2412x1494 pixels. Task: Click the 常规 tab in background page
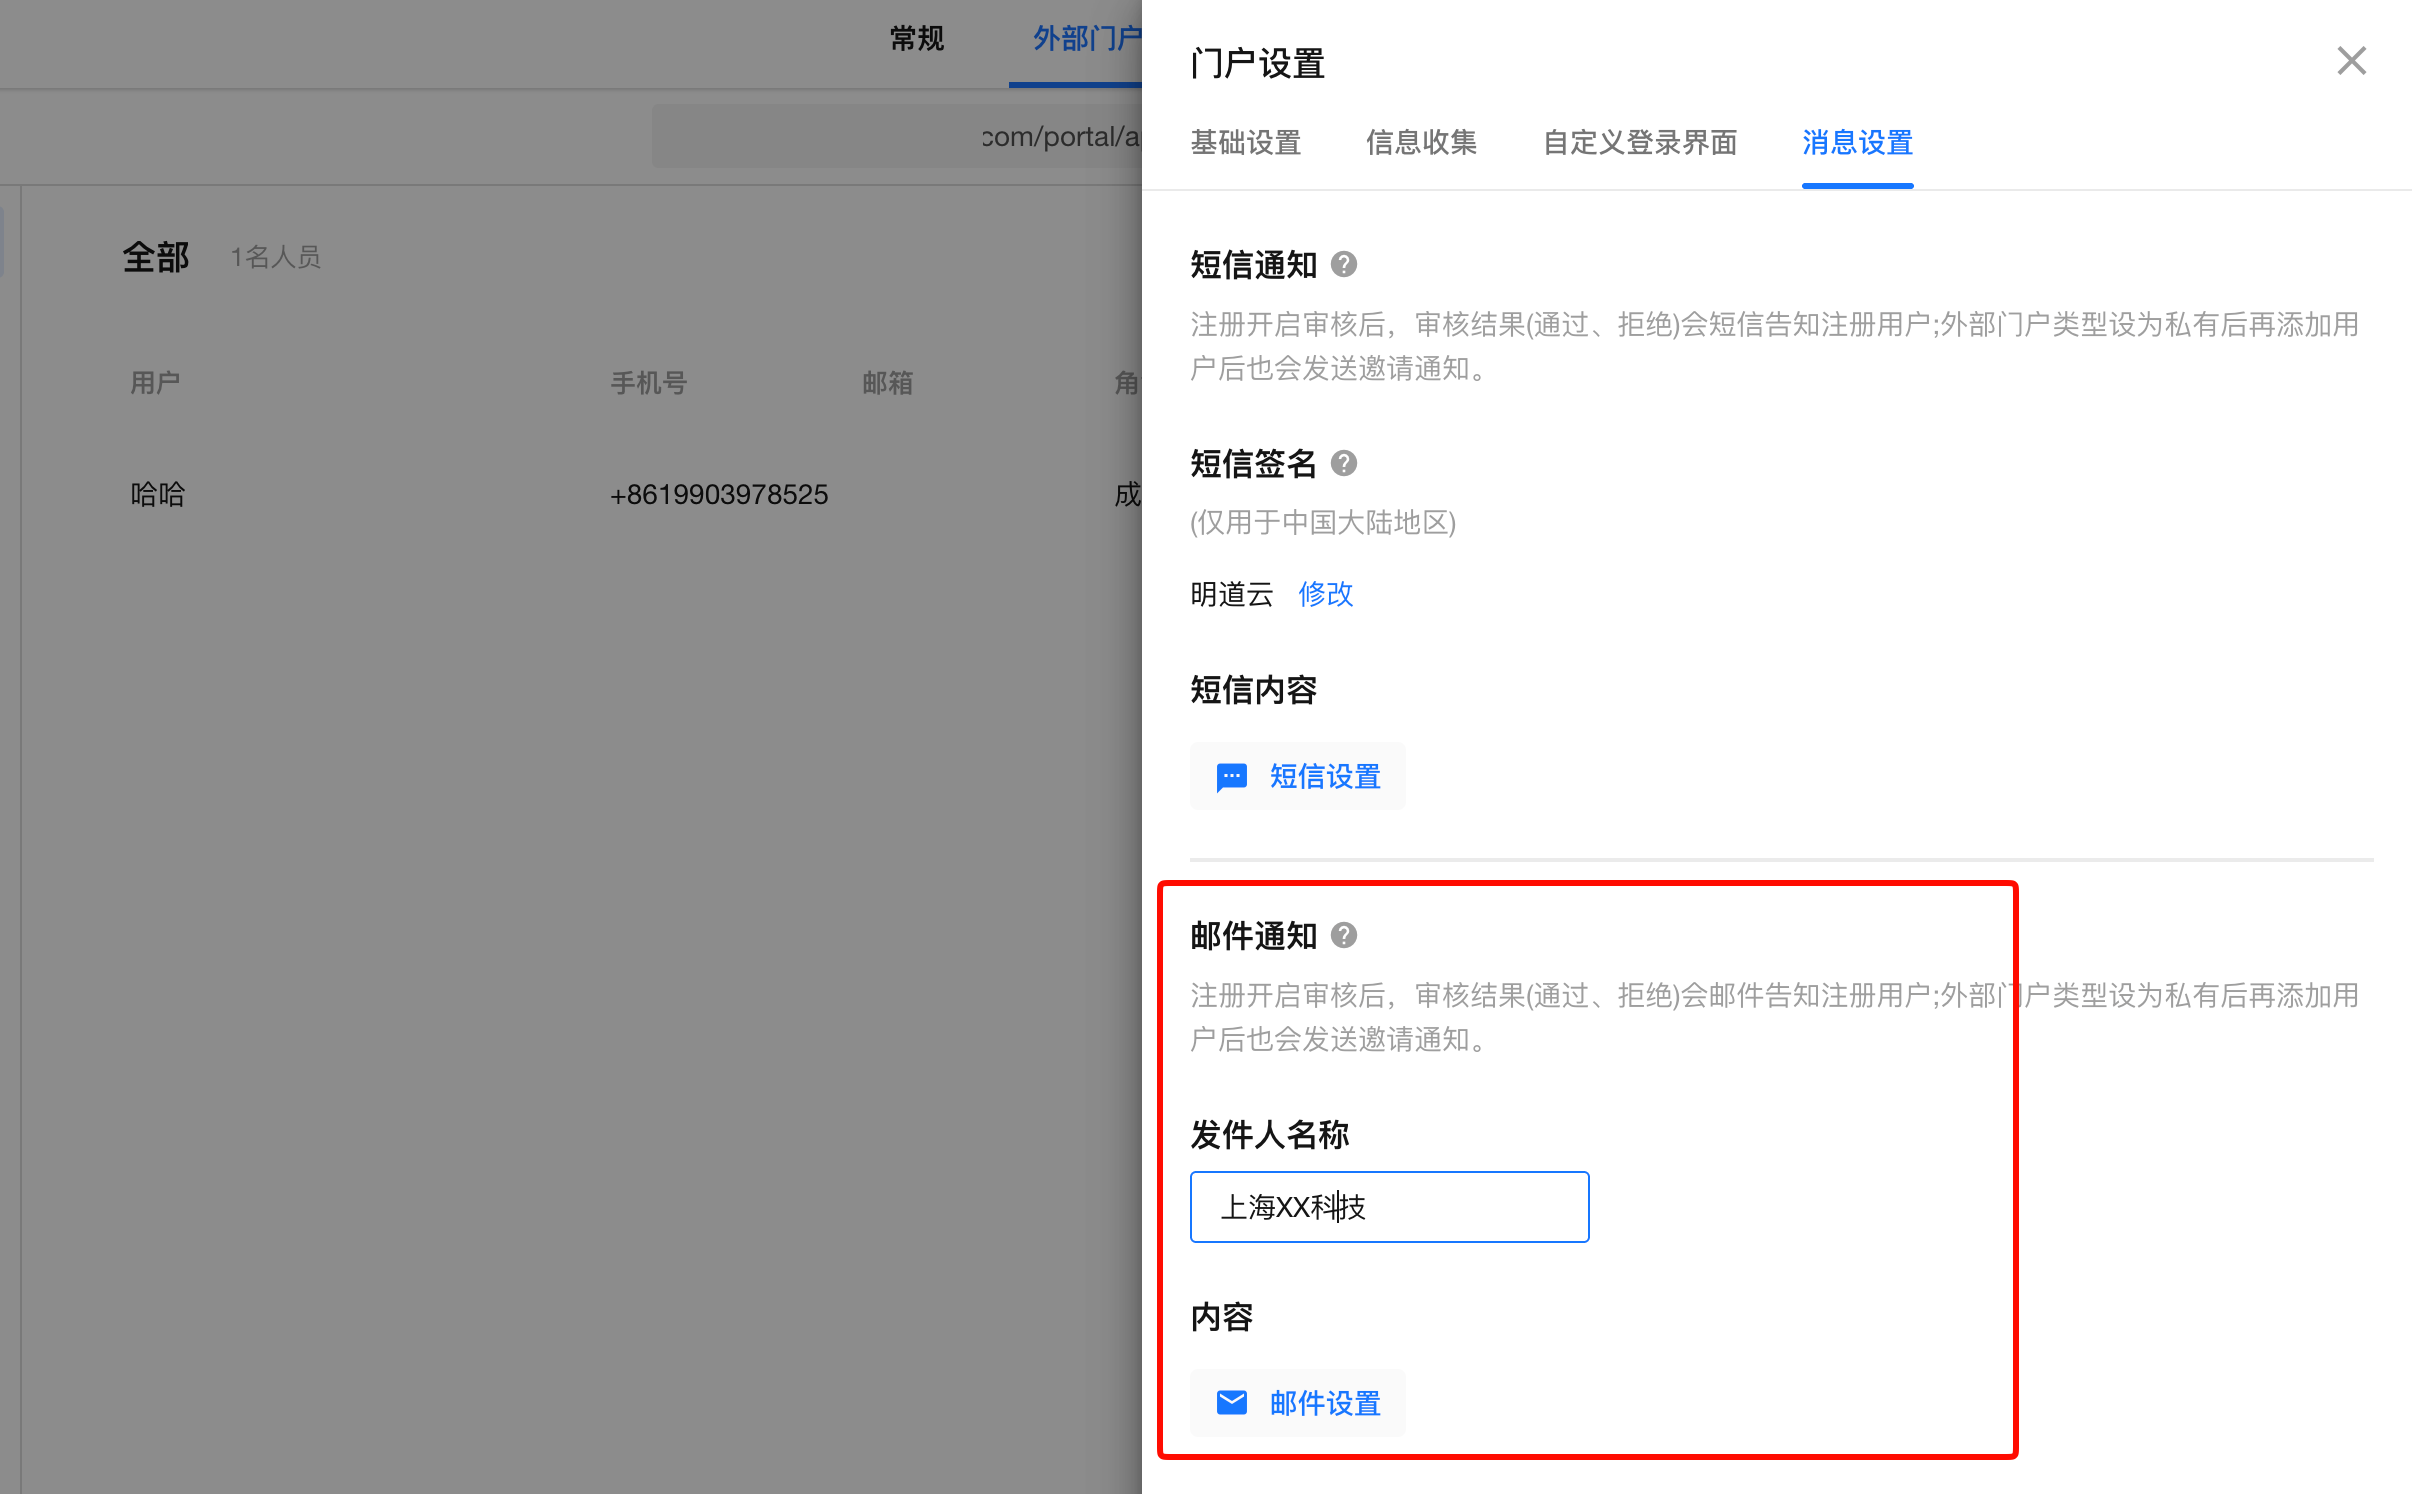[x=916, y=39]
